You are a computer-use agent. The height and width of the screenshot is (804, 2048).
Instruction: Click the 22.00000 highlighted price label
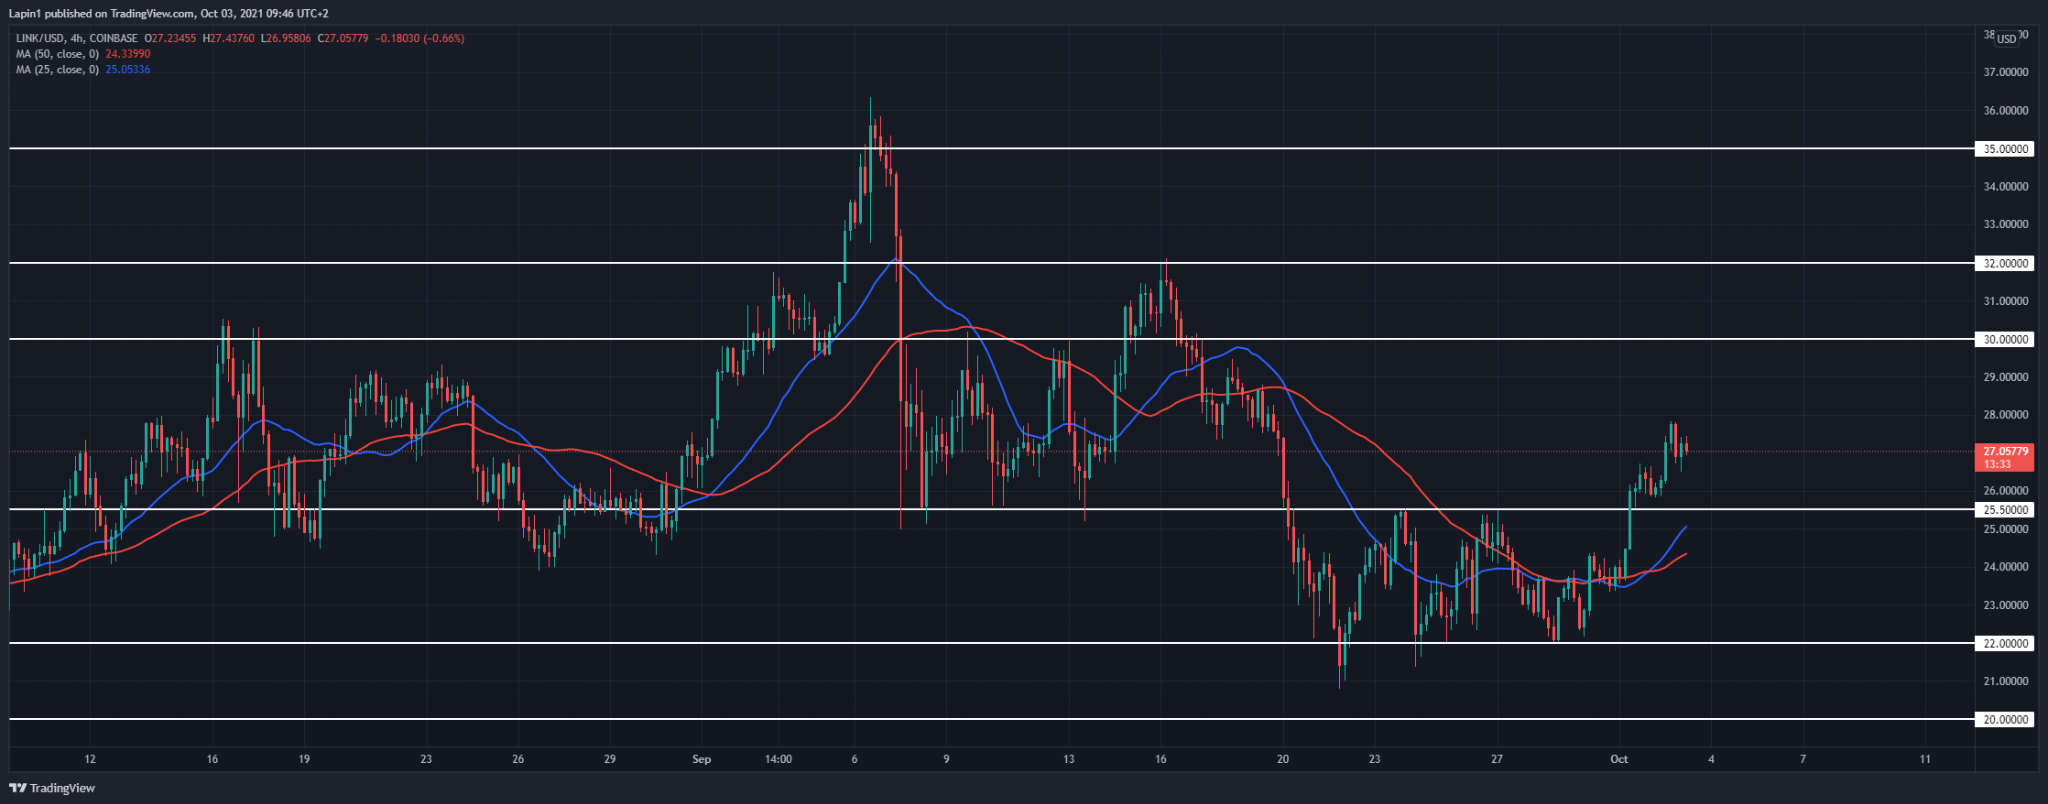pyautogui.click(x=2005, y=644)
